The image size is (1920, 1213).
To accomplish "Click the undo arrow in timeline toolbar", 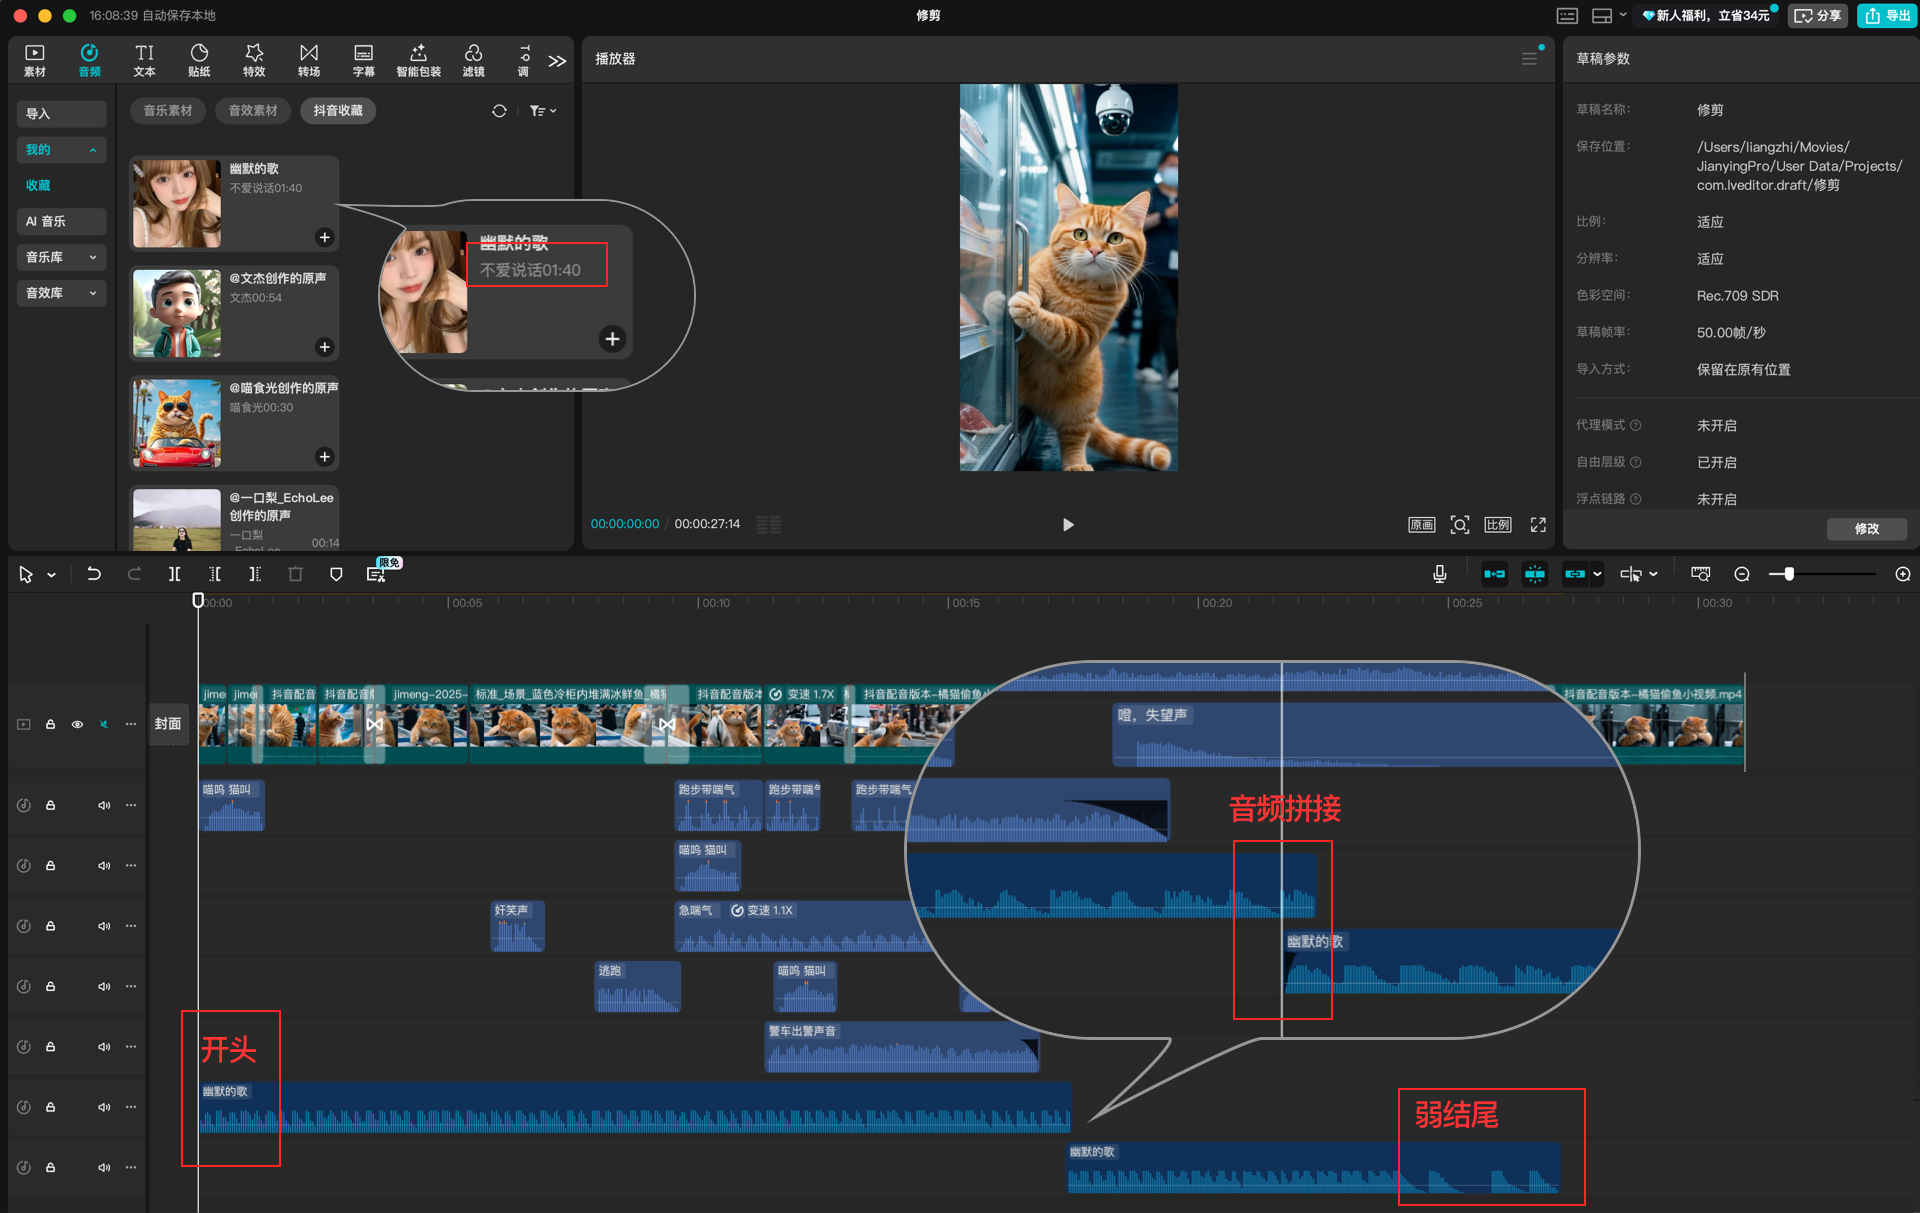I will coord(94,574).
